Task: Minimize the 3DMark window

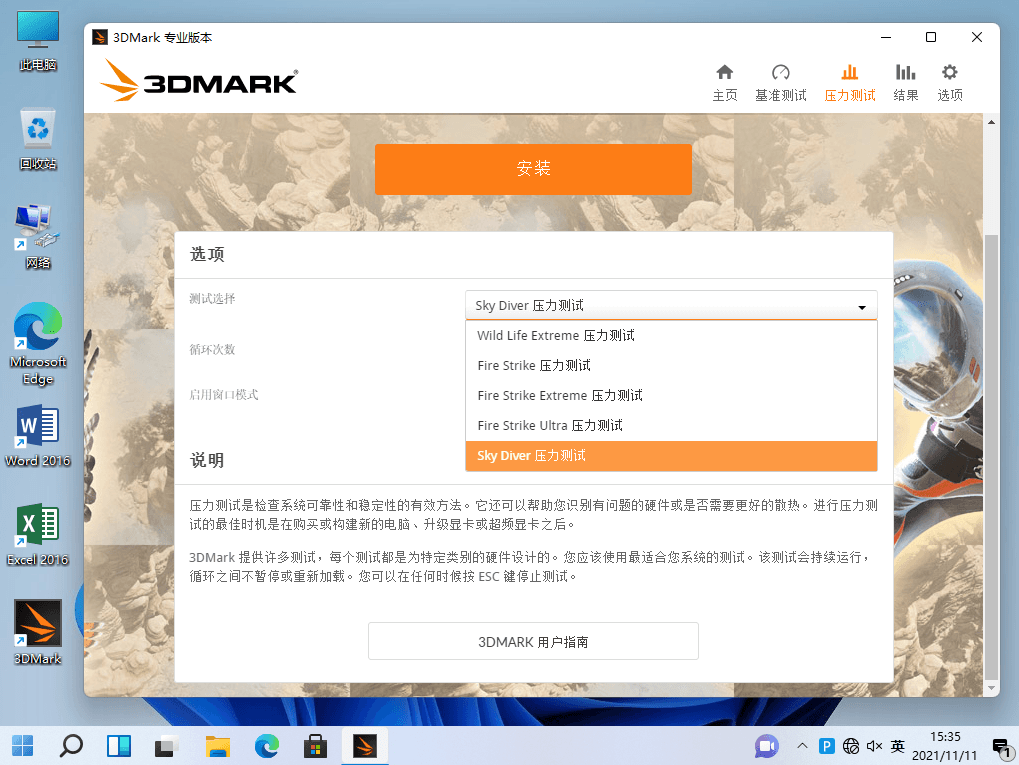Action: click(886, 37)
